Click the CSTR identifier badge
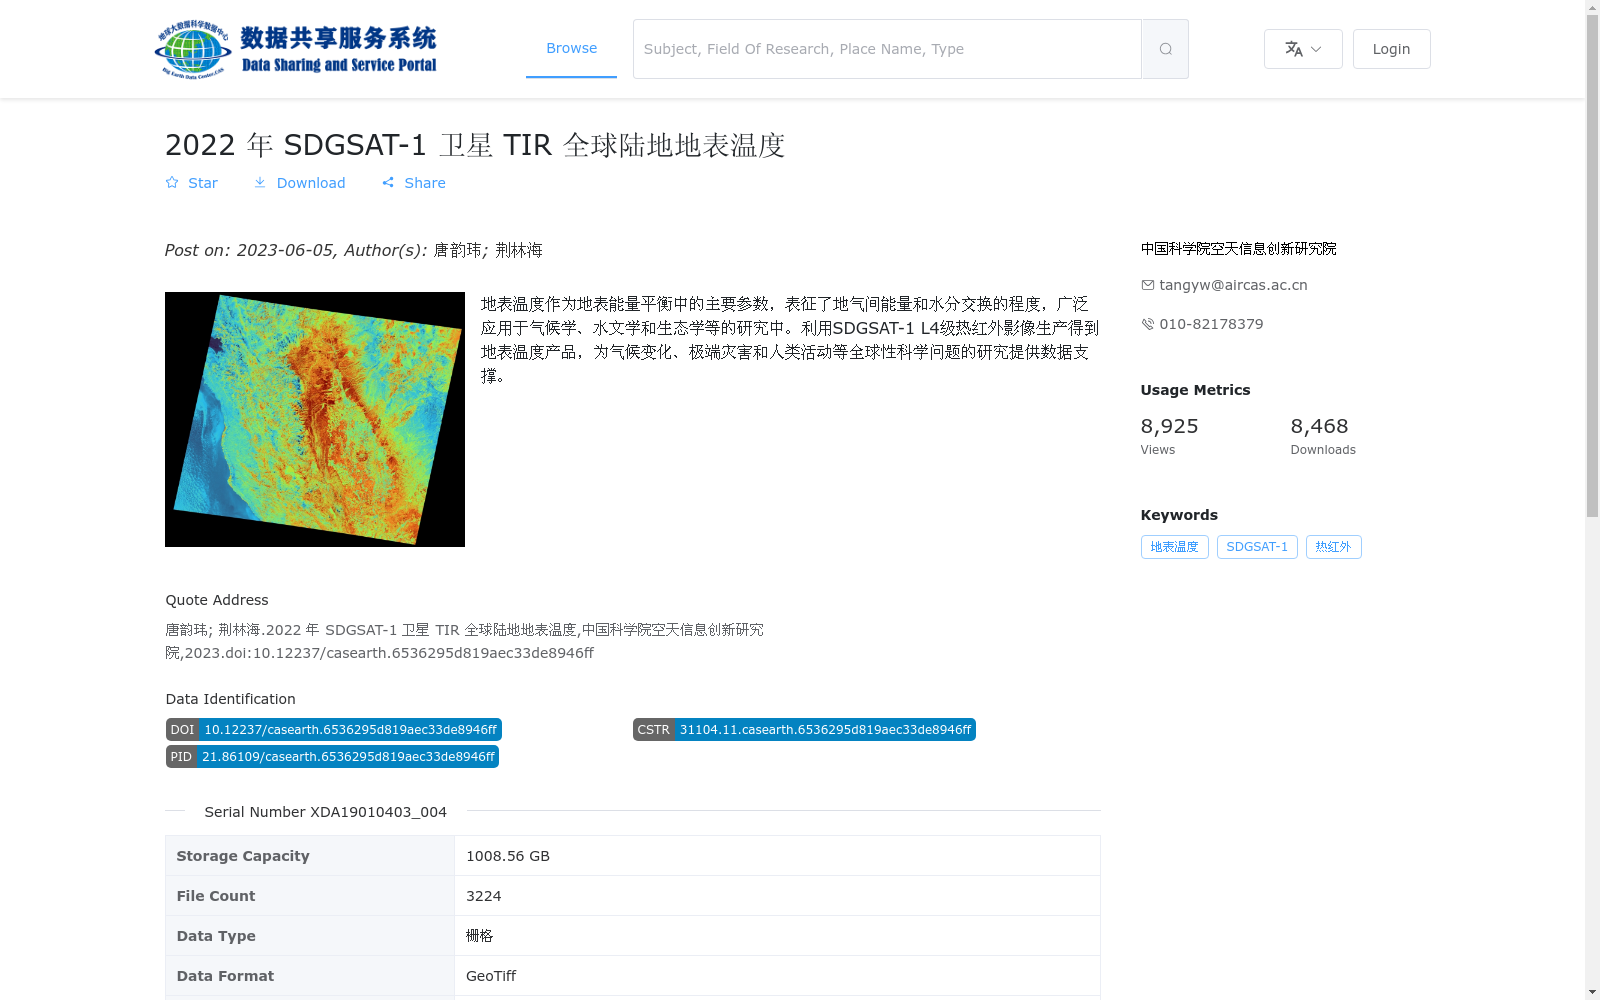Viewport: 1600px width, 1000px height. (804, 730)
